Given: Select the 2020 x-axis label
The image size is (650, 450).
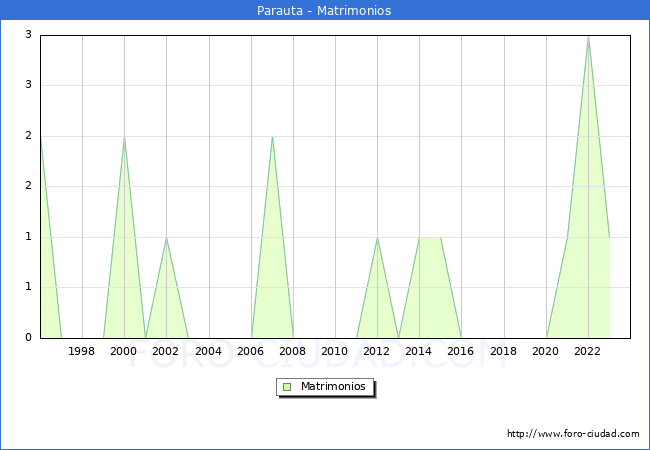Looking at the screenshot, I should click(546, 351).
